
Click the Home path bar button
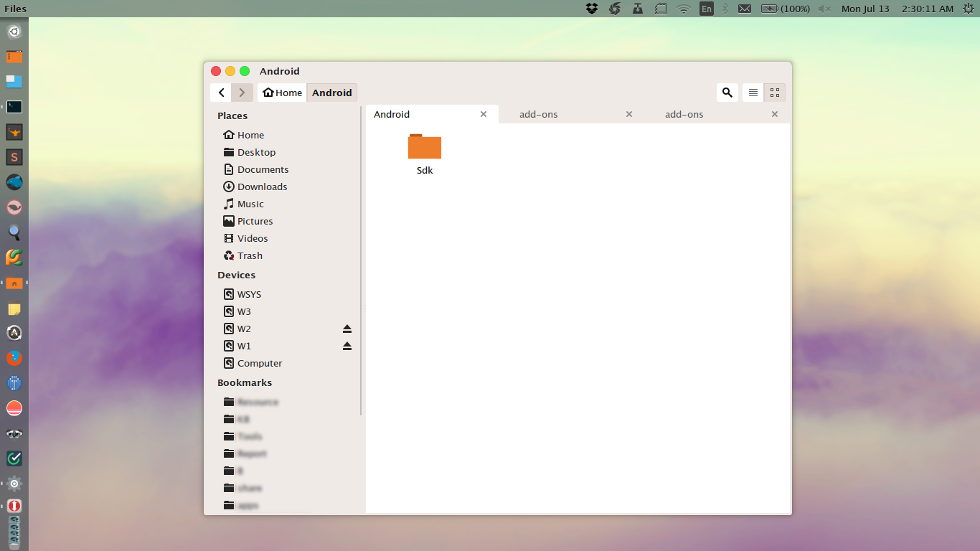[282, 92]
